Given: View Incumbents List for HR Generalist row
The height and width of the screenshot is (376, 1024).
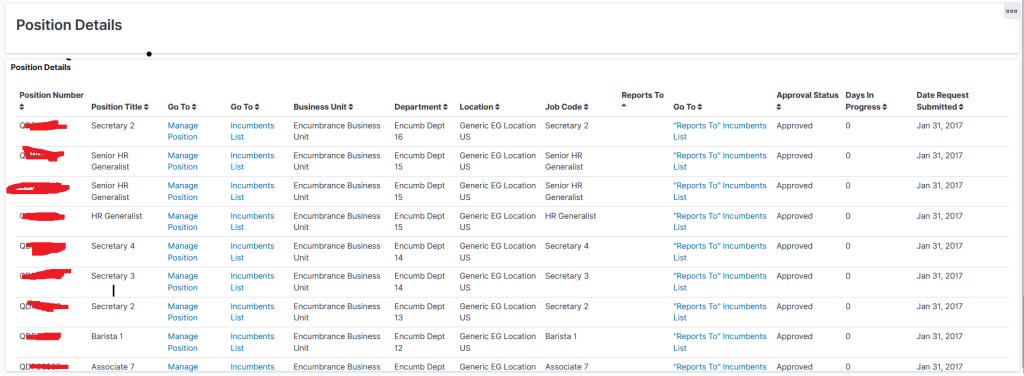Looking at the screenshot, I should [252, 221].
